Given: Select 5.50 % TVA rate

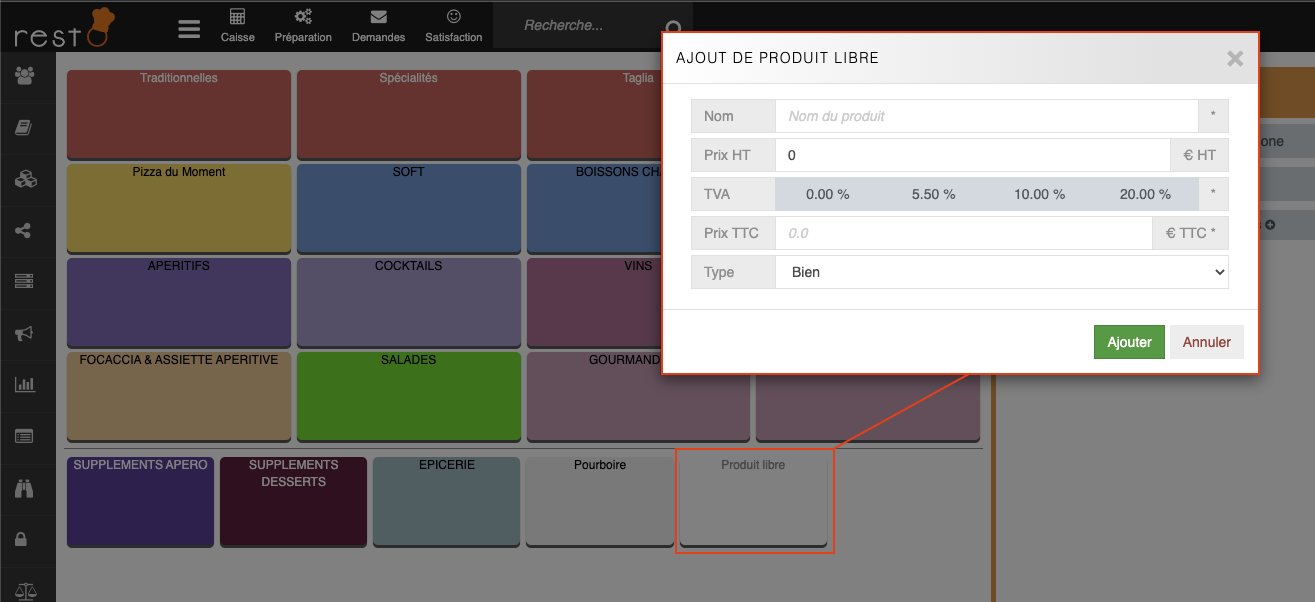Looking at the screenshot, I should pyautogui.click(x=933, y=194).
